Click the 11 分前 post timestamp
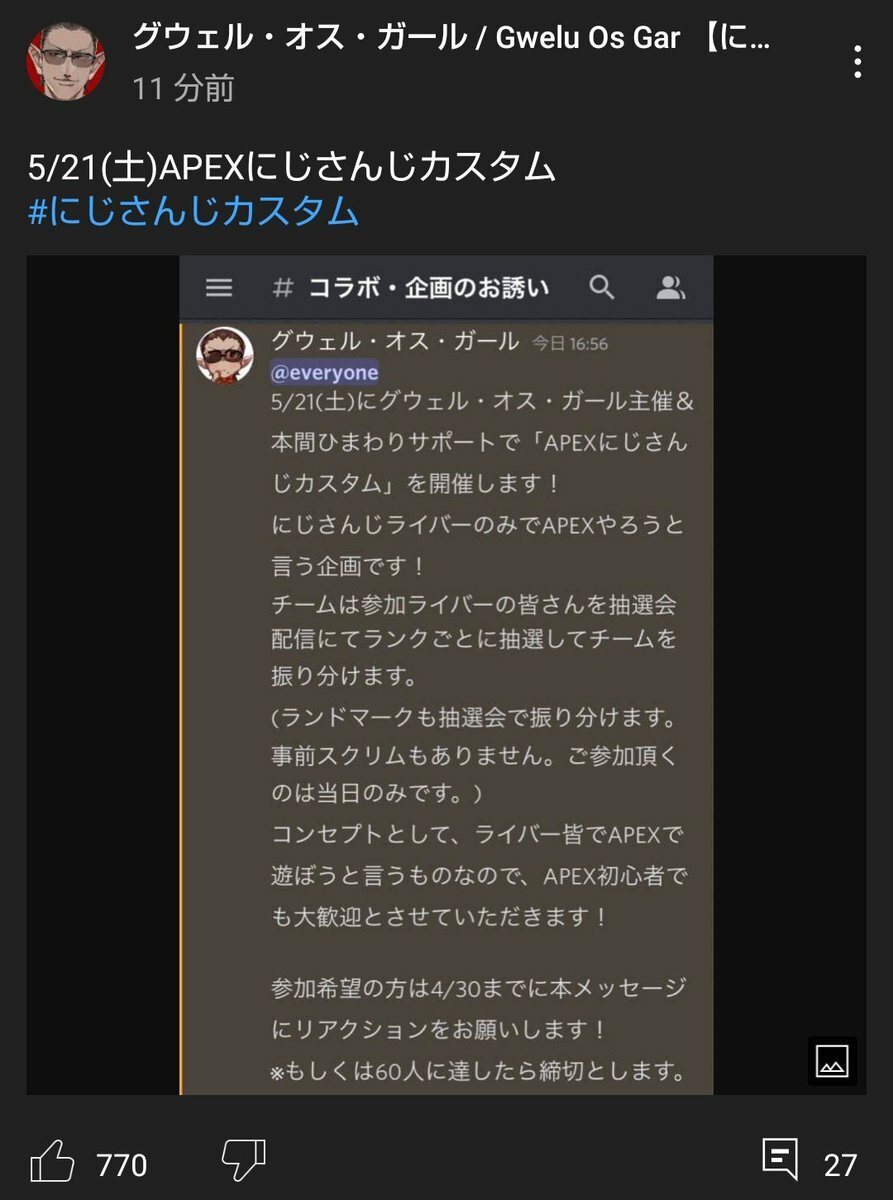 pos(183,89)
